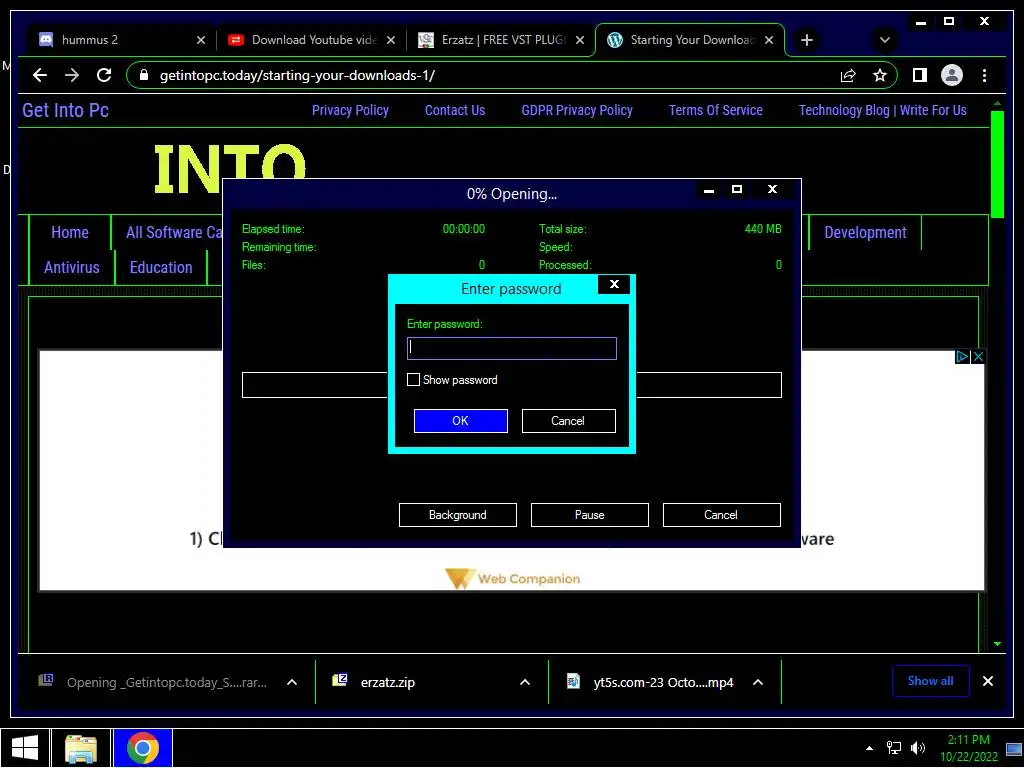Open the Get Into Pc site title
The width and height of the screenshot is (1024, 768).
click(65, 110)
